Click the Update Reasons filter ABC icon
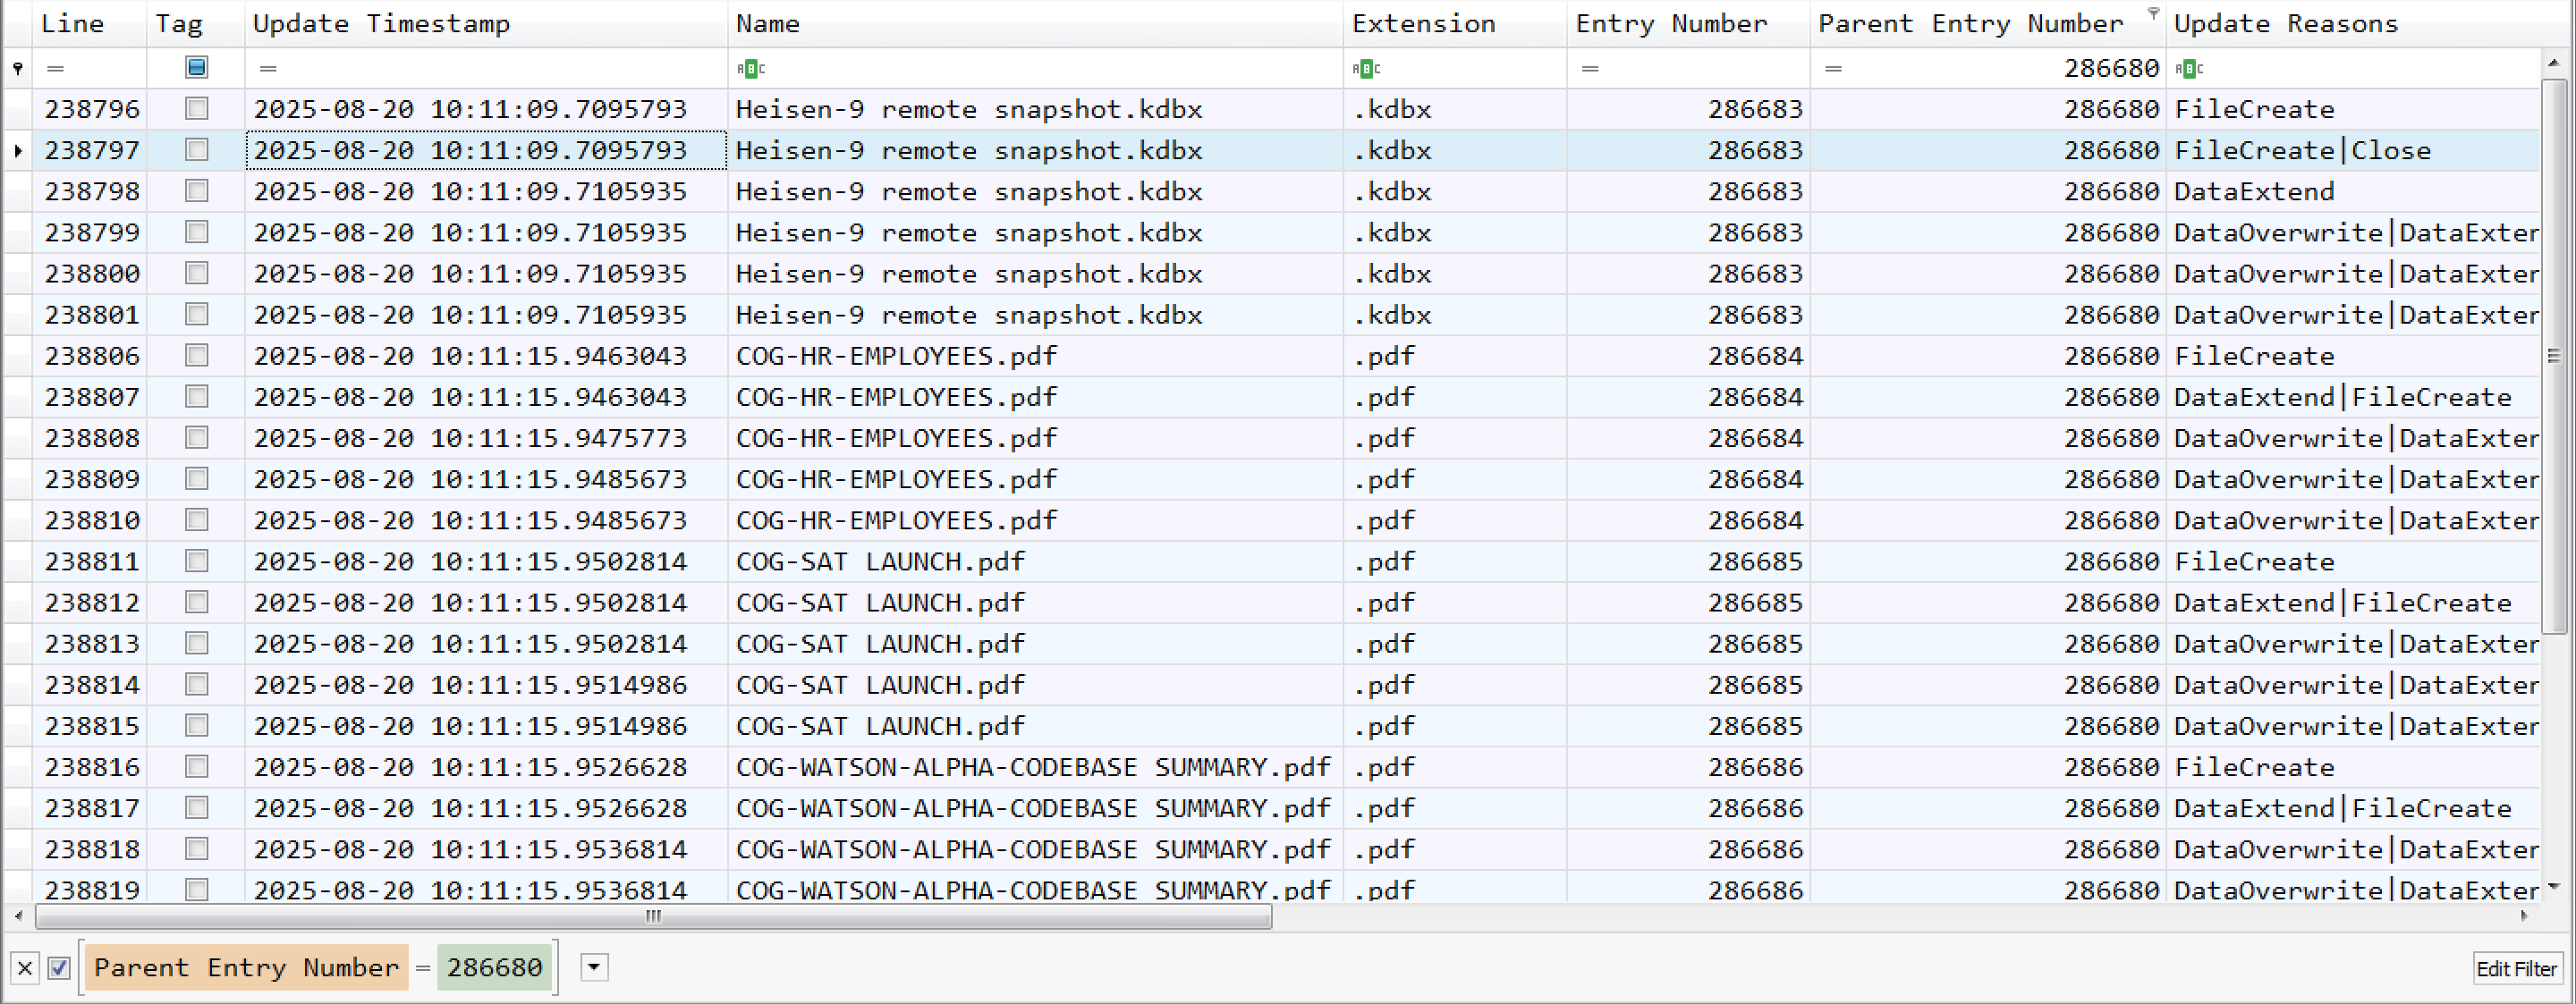The height and width of the screenshot is (1004, 2576). pyautogui.click(x=2189, y=69)
